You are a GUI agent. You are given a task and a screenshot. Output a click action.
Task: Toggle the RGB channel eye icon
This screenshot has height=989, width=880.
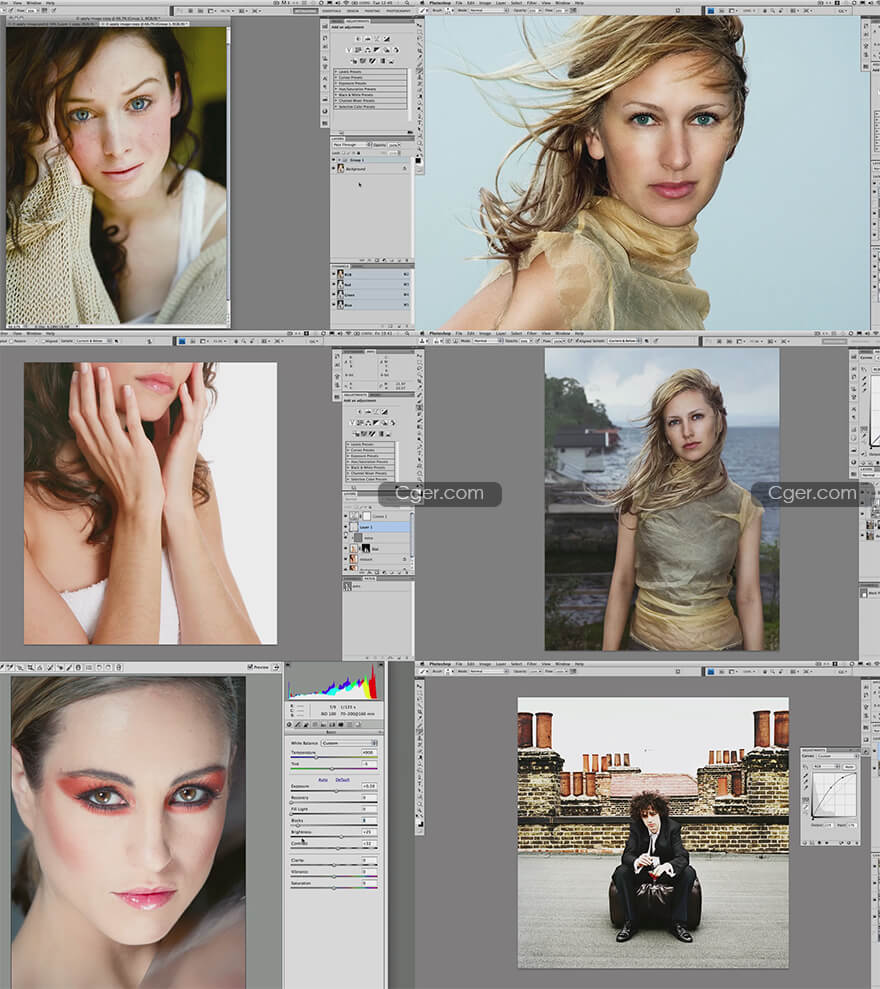[x=334, y=274]
